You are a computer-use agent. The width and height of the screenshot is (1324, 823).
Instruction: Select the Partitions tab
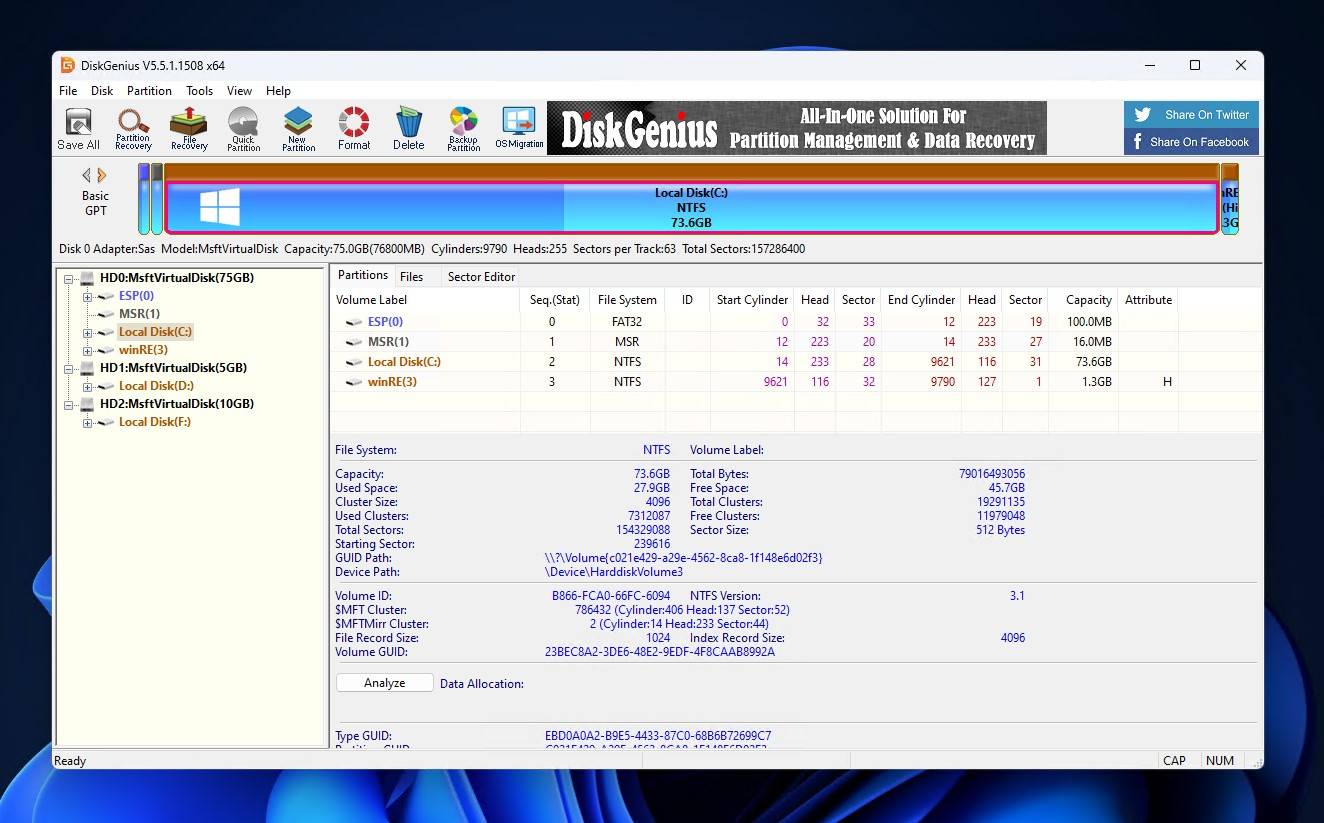[x=363, y=276]
